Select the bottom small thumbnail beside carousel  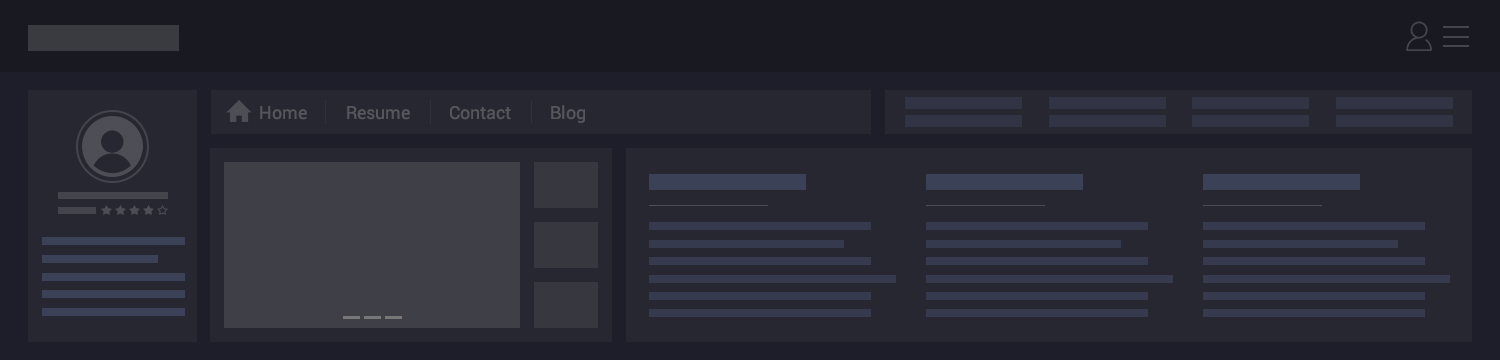pyautogui.click(x=566, y=305)
